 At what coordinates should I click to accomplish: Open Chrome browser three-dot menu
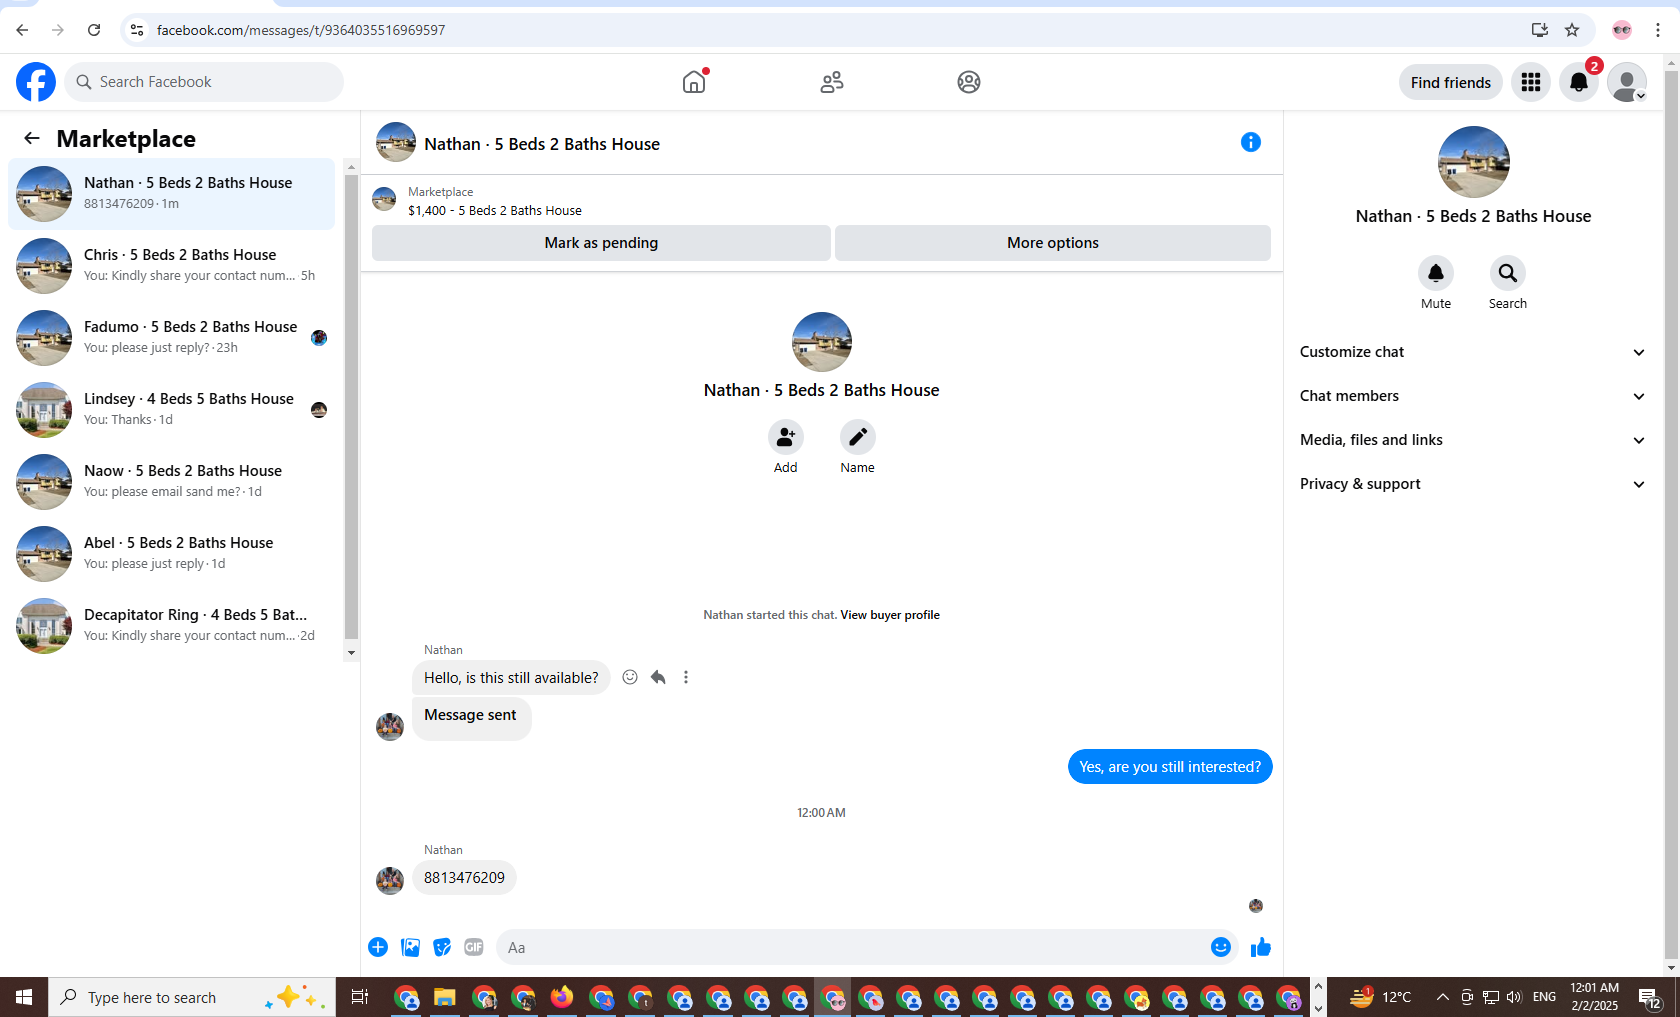[1658, 30]
